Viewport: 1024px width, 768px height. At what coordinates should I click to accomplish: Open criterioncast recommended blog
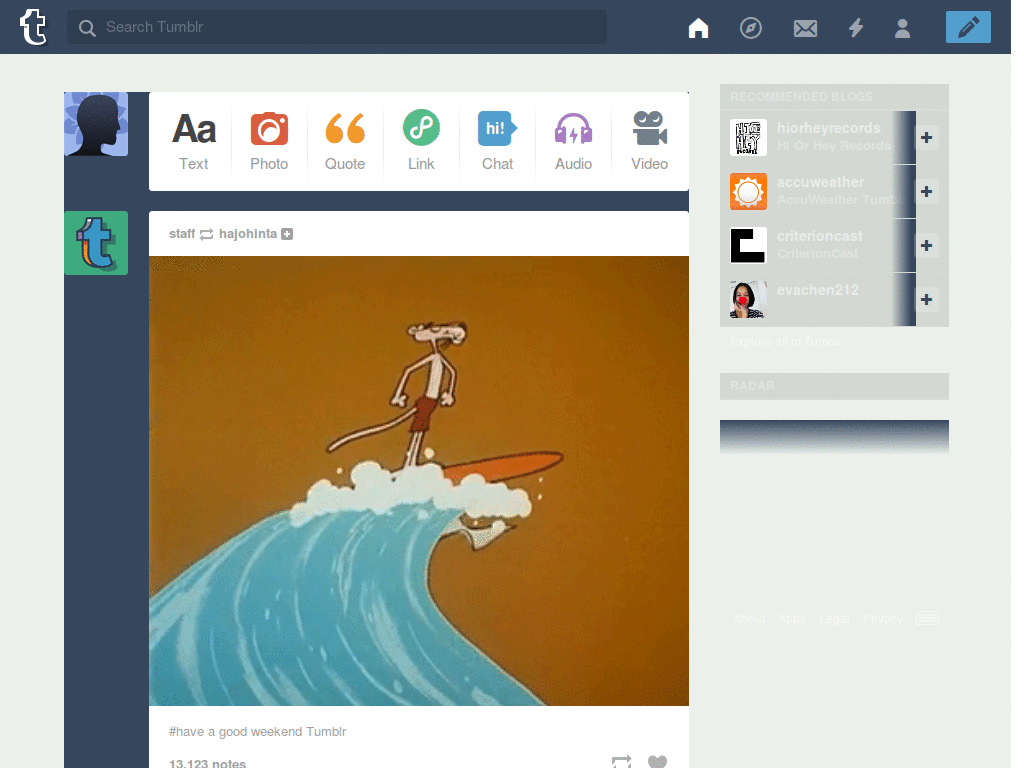[819, 236]
